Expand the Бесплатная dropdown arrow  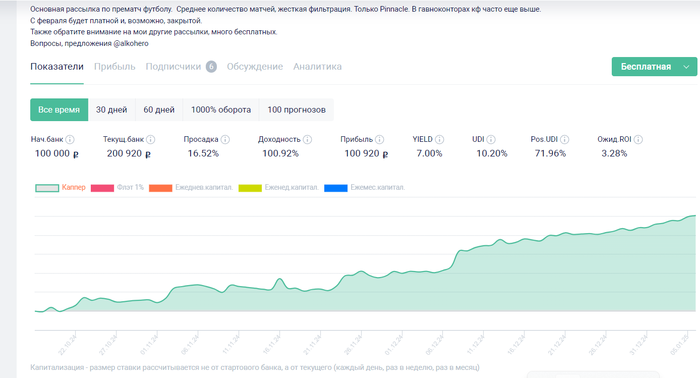click(686, 66)
